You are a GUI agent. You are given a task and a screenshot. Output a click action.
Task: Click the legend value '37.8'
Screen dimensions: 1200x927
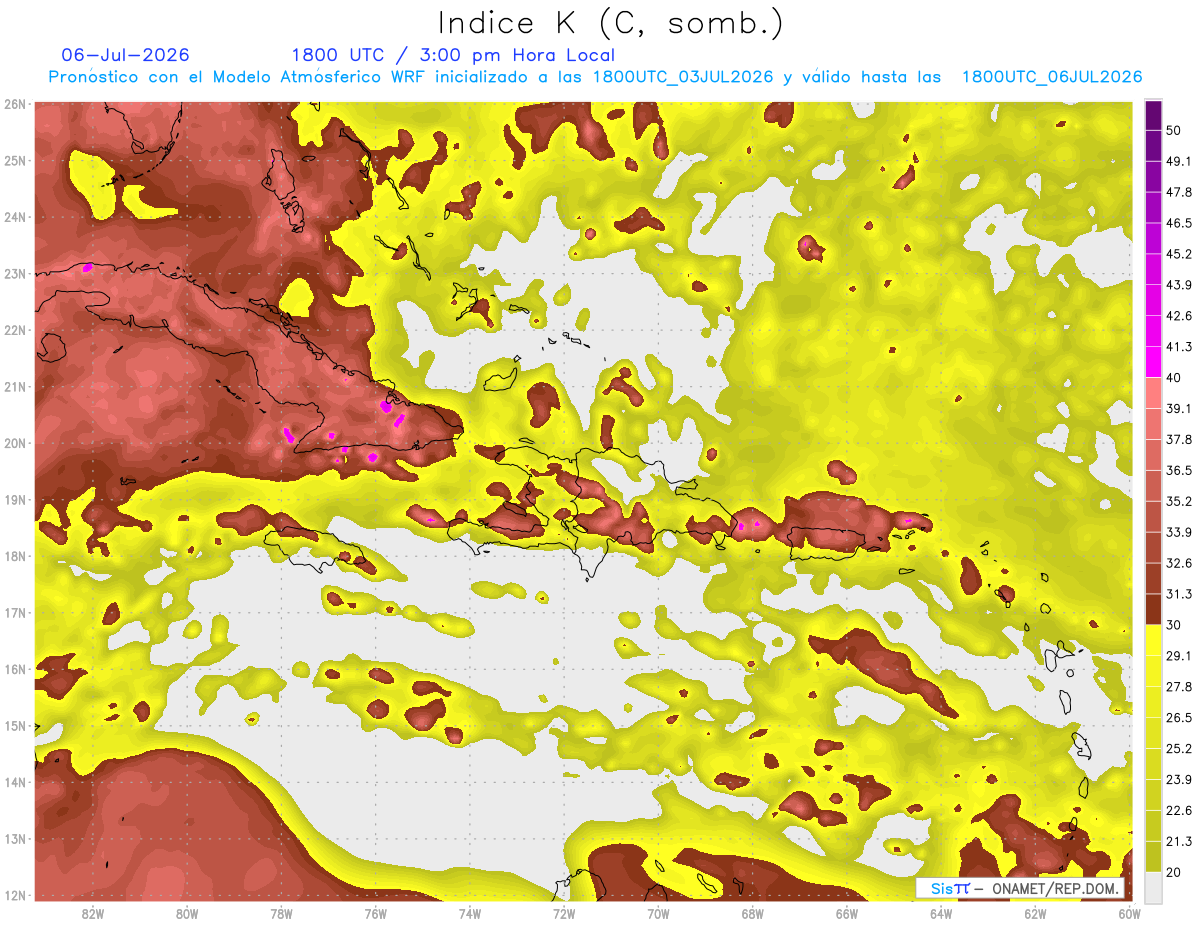pos(1178,439)
